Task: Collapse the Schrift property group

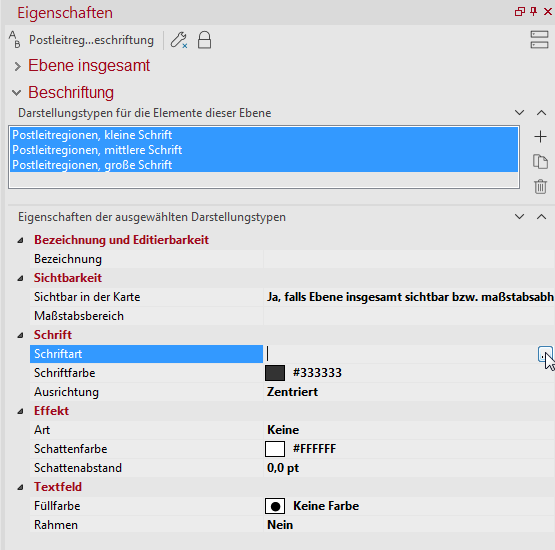Action: pos(21,336)
